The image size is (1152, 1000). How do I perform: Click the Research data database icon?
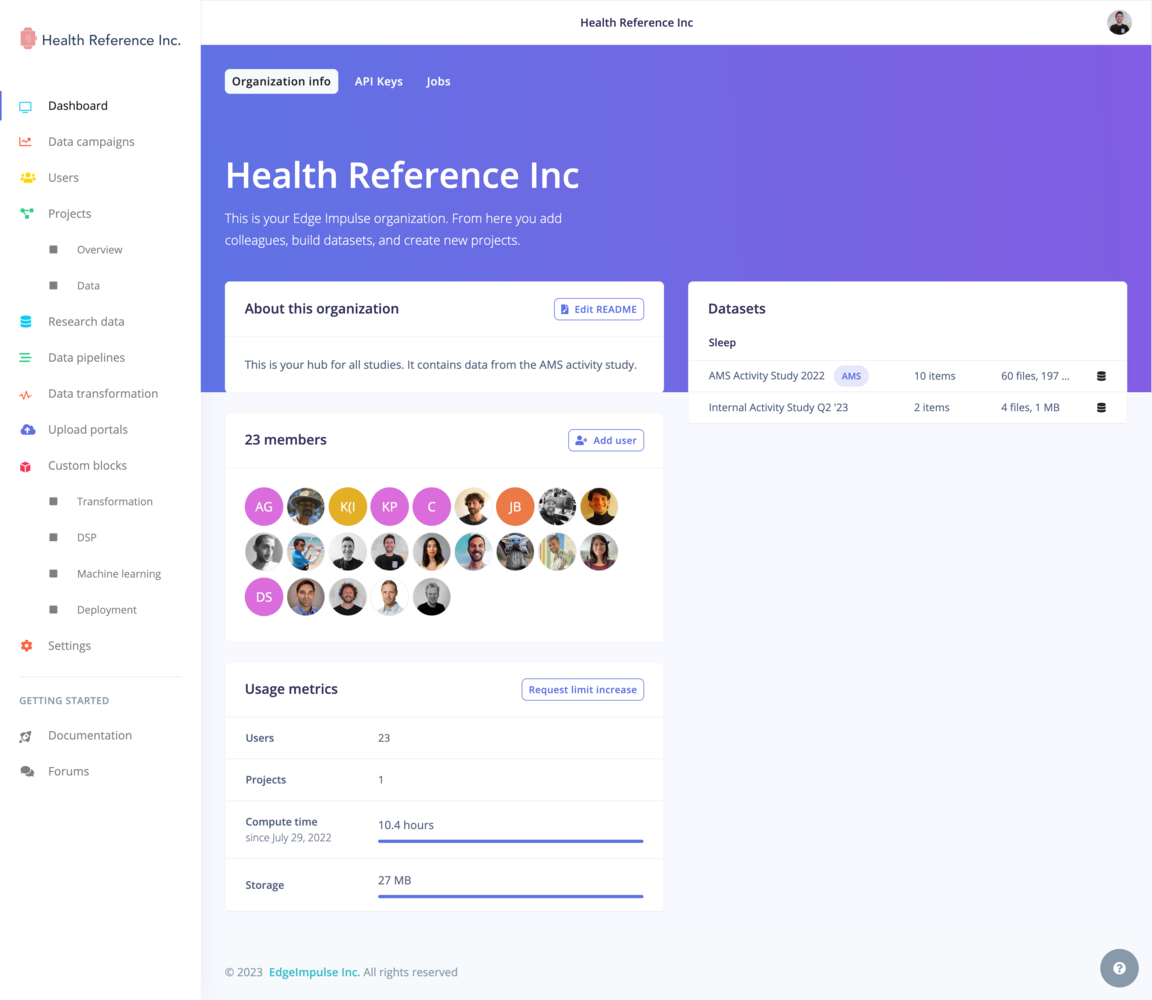(x=26, y=322)
